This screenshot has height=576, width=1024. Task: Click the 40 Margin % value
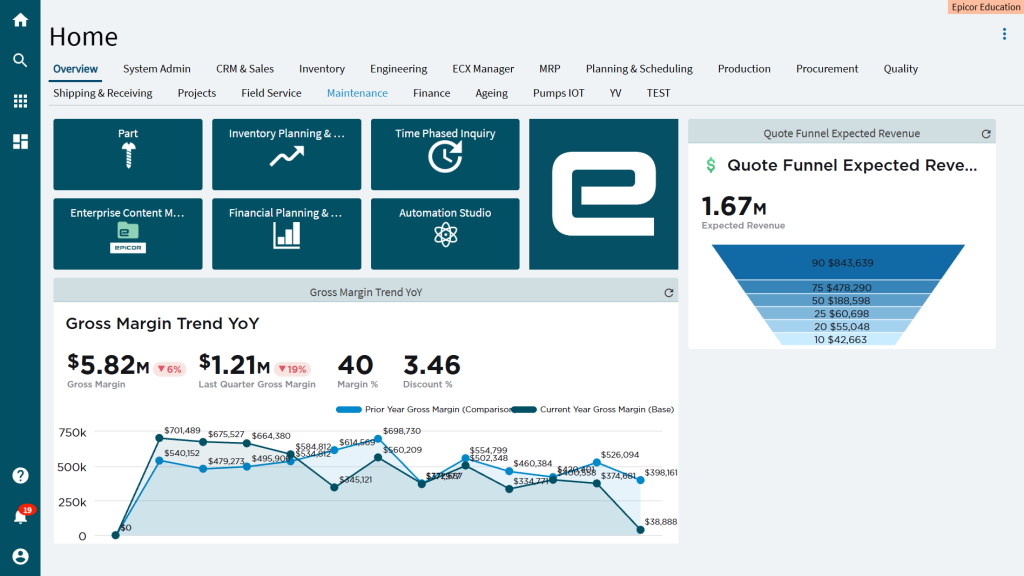coord(355,365)
